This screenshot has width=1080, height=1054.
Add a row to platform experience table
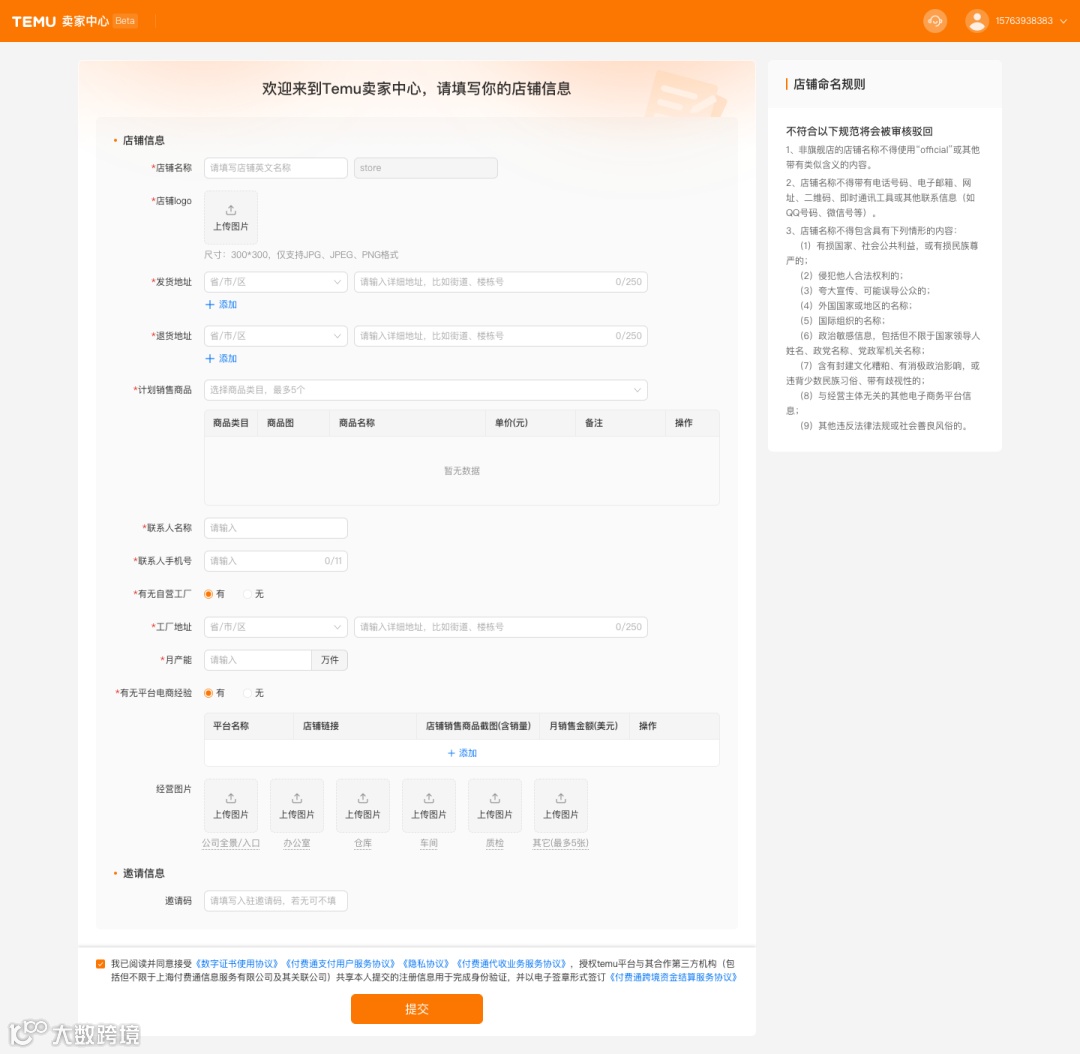pos(462,753)
